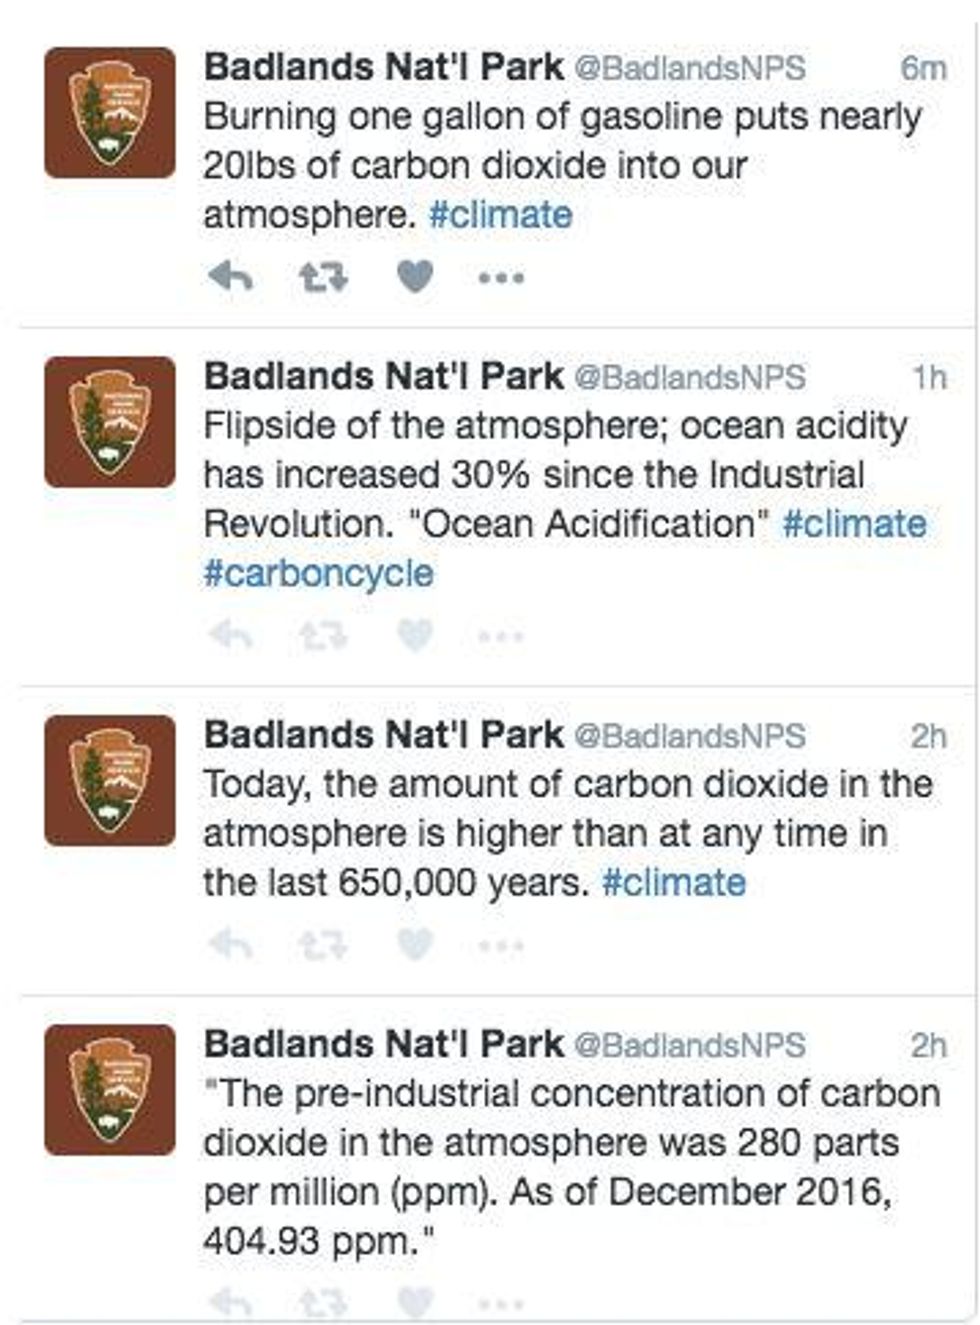Open more menu on ocean acidity tweet
Screen dimensions: 980x1325
[501, 635]
